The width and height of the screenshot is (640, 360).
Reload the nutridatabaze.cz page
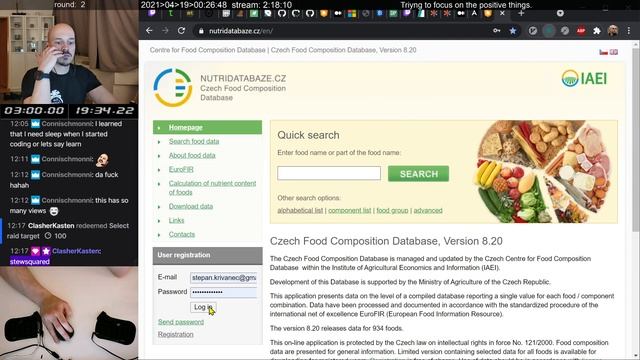tap(181, 31)
